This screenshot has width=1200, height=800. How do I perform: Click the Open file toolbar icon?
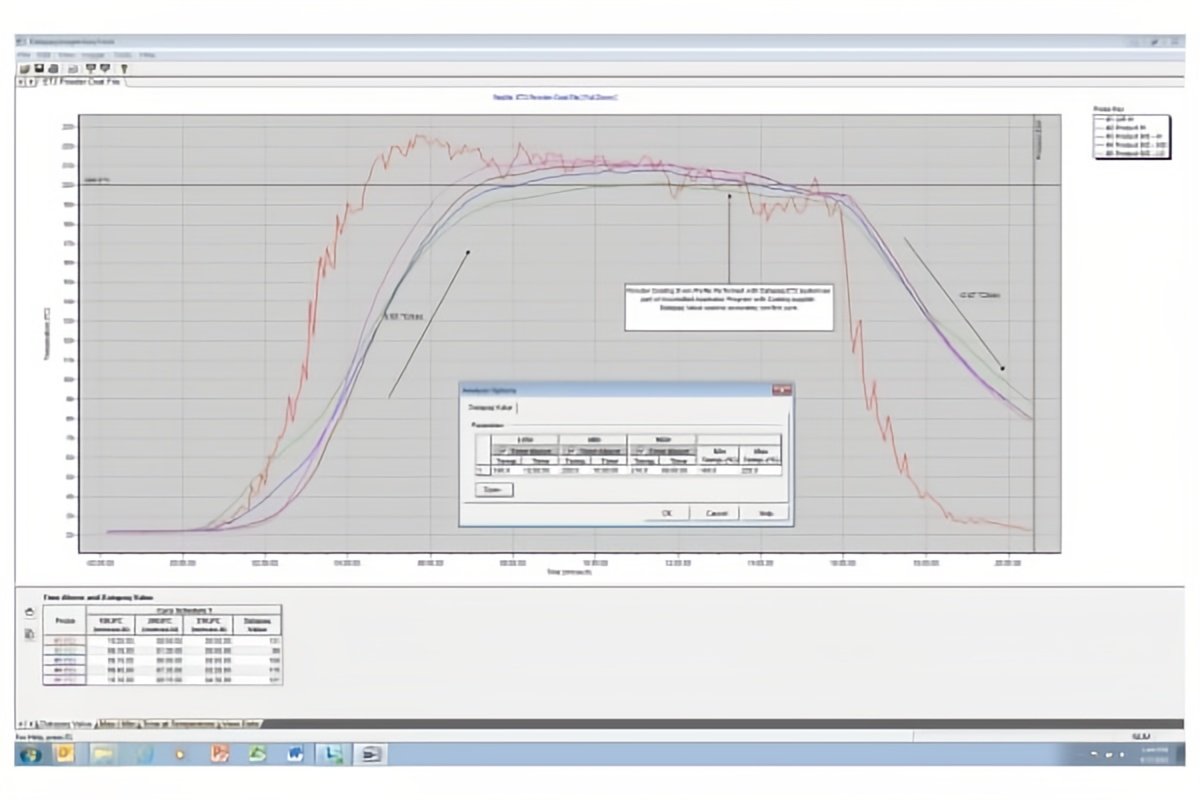click(x=24, y=68)
